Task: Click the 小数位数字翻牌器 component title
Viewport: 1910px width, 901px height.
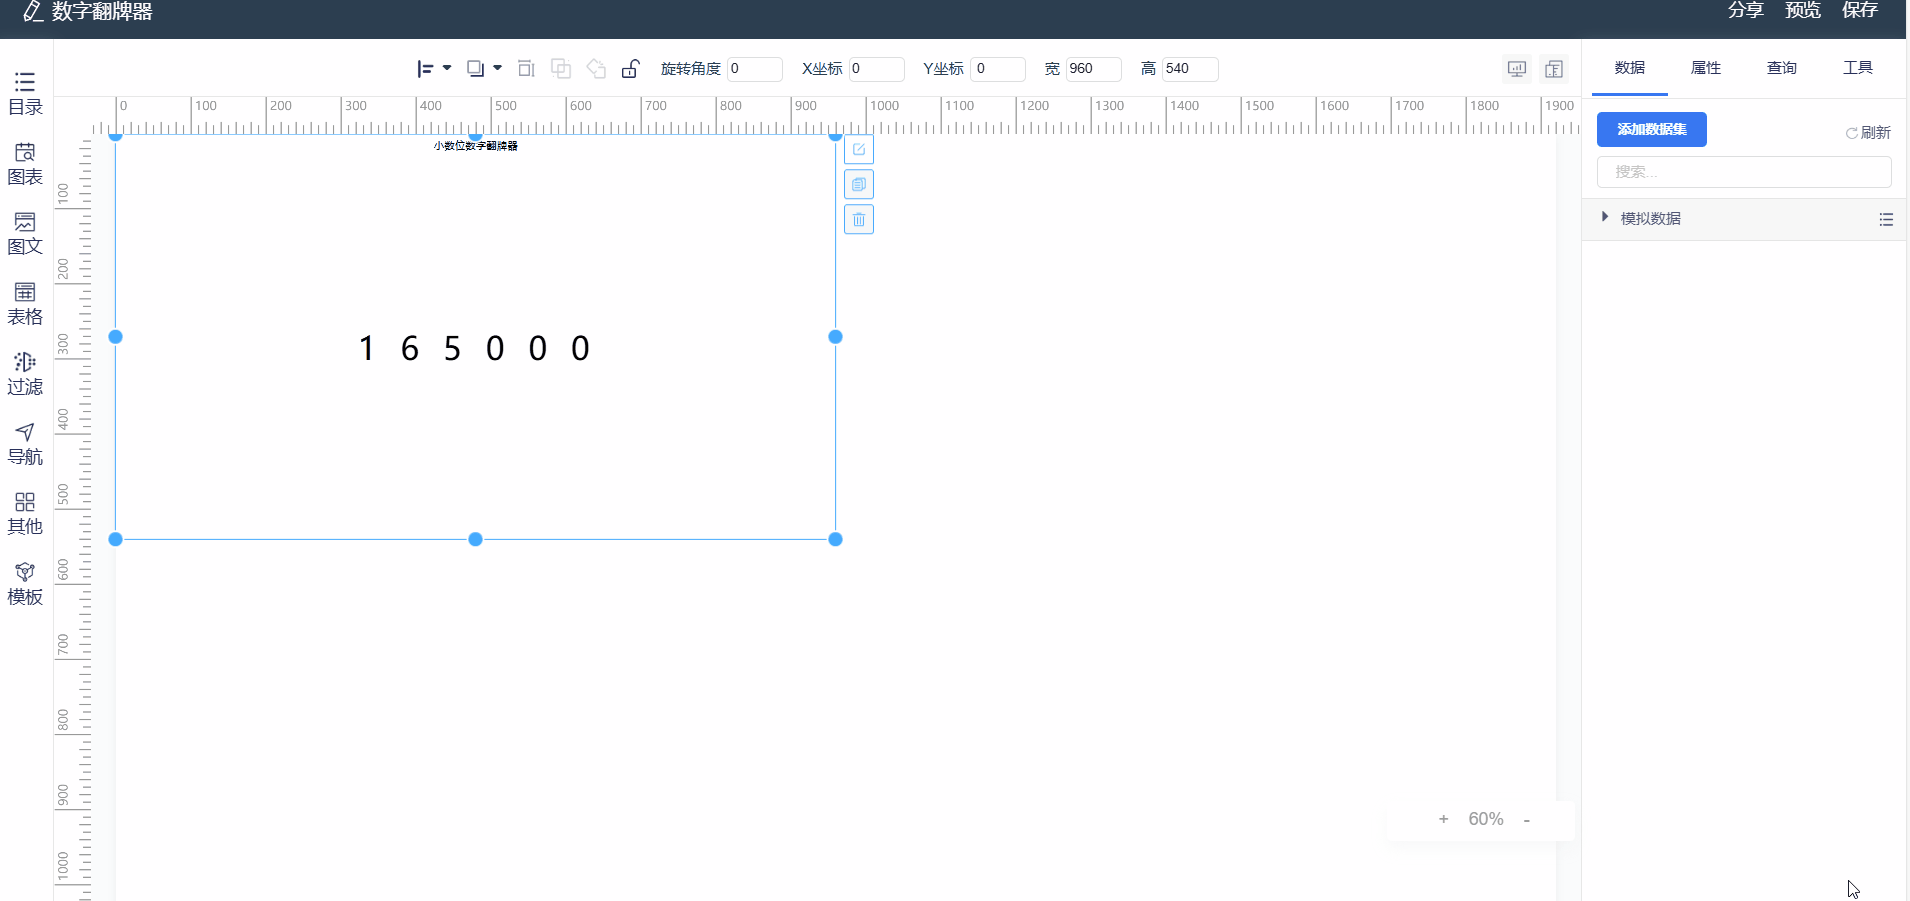Action: [476, 146]
